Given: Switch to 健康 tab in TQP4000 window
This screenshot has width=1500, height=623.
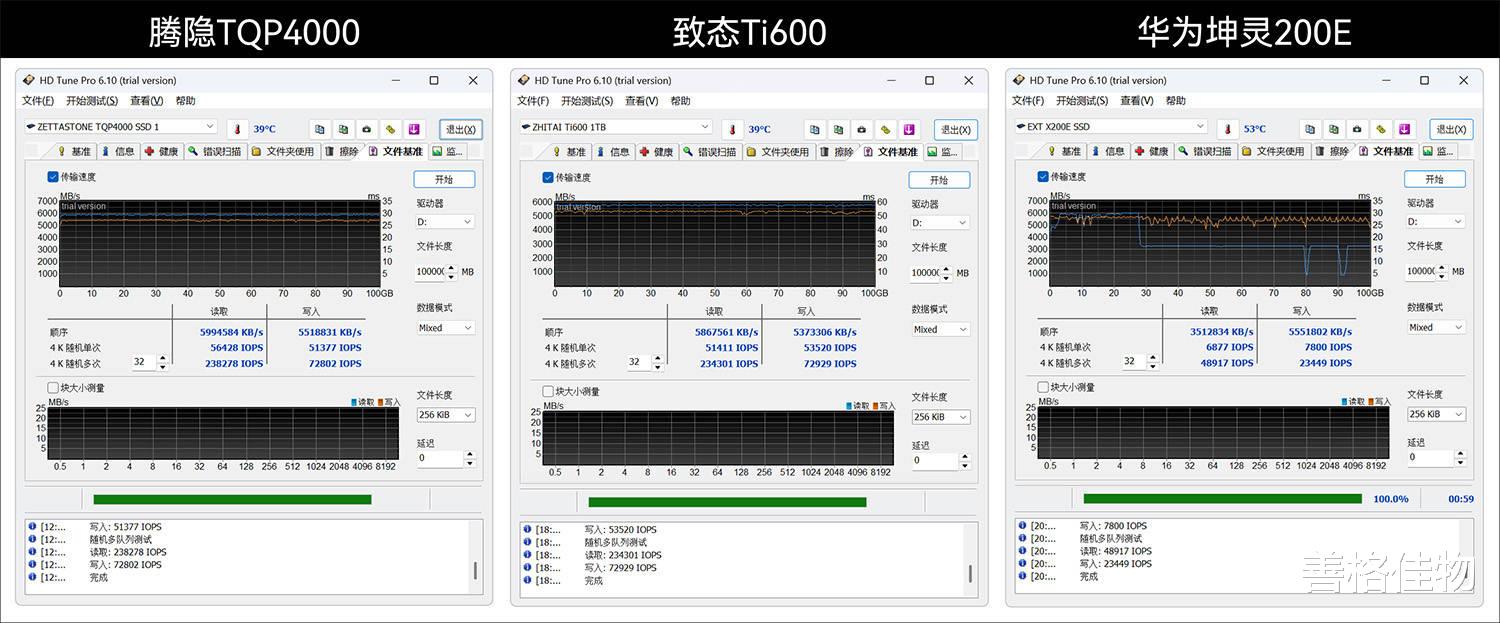Looking at the screenshot, I should tap(161, 152).
